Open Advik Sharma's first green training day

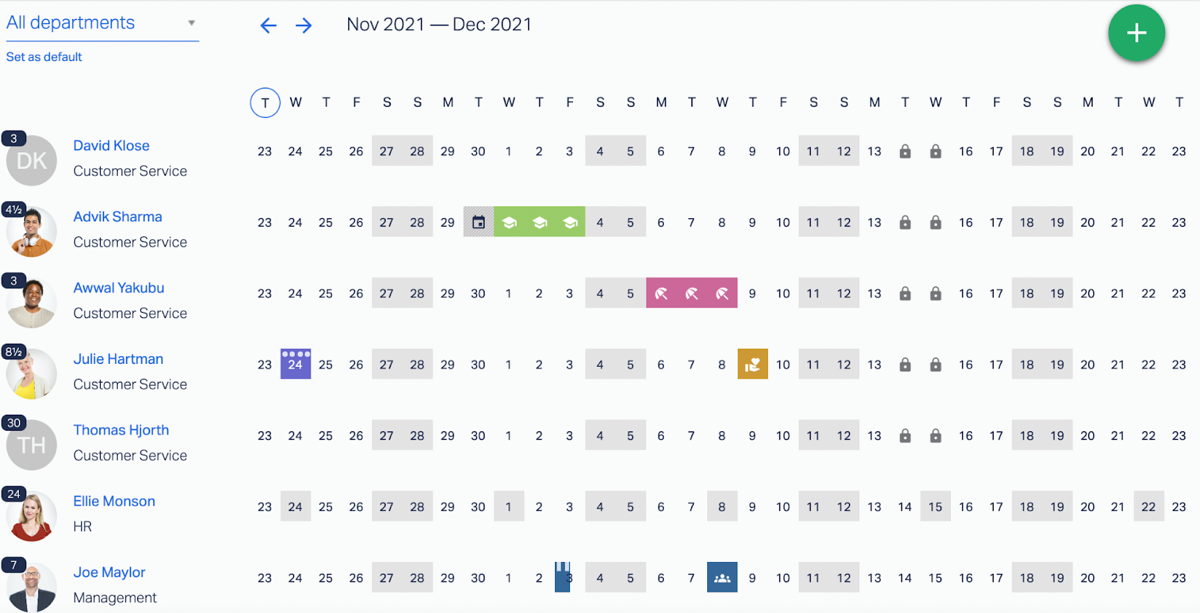click(509, 222)
